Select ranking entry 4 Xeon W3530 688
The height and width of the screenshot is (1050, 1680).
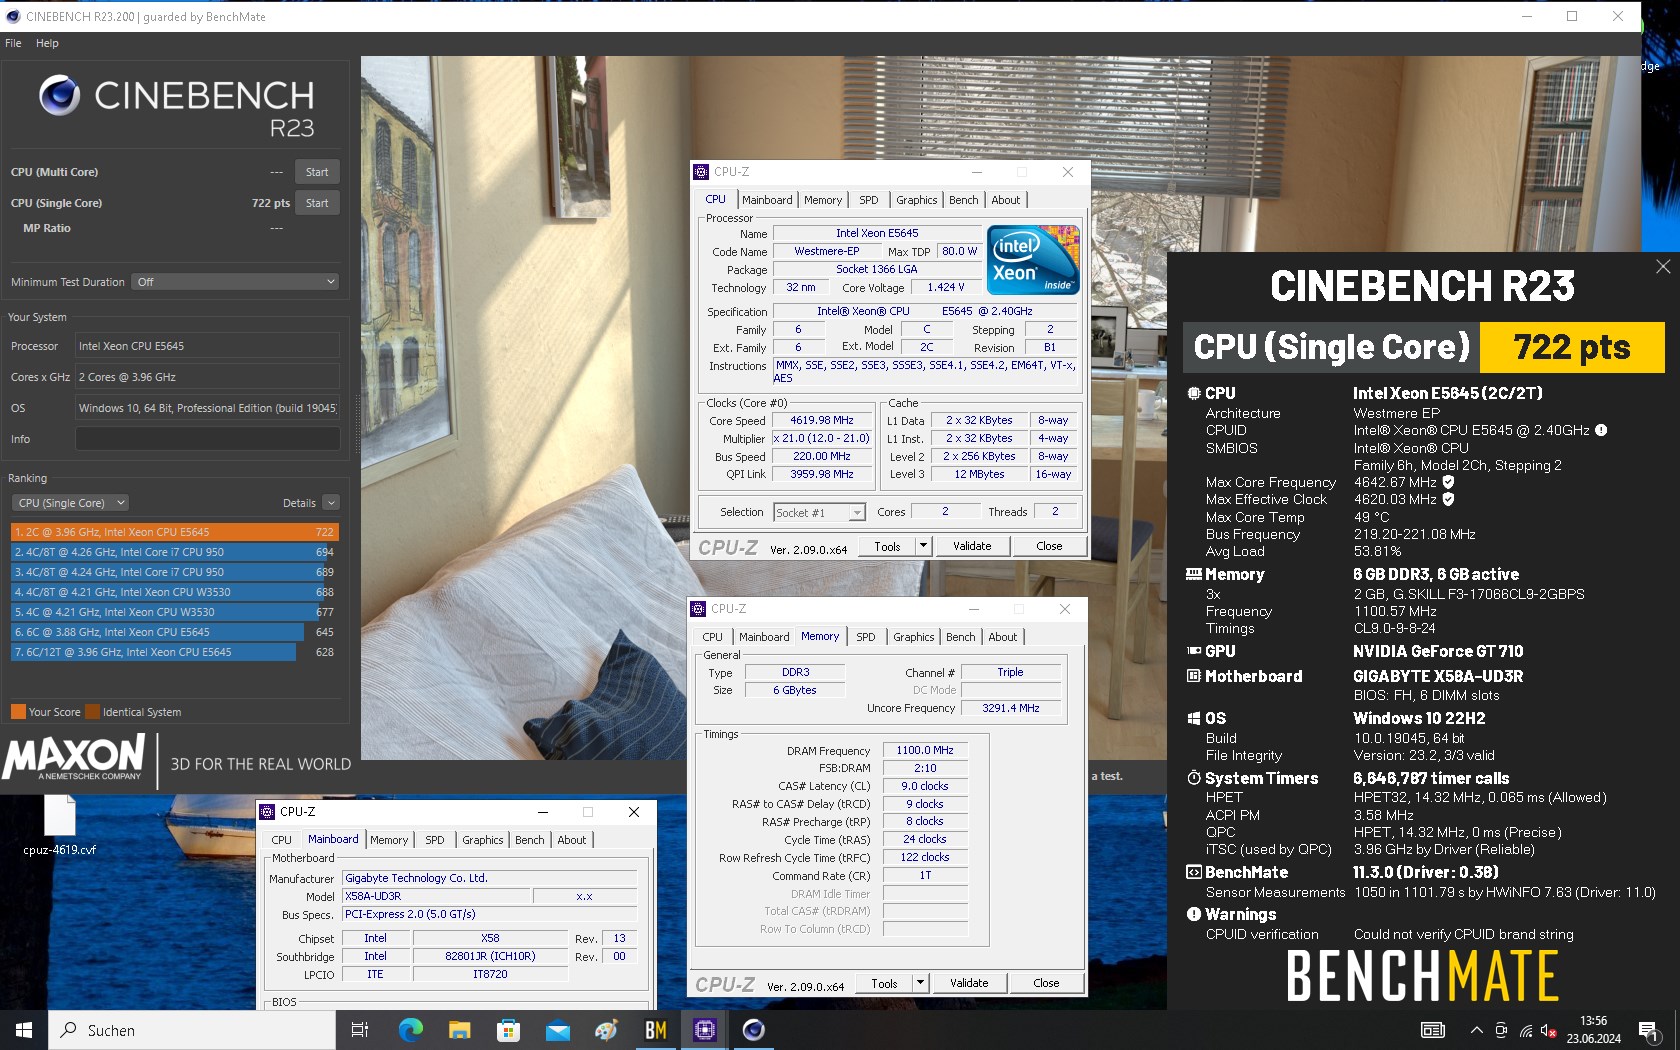coord(175,592)
